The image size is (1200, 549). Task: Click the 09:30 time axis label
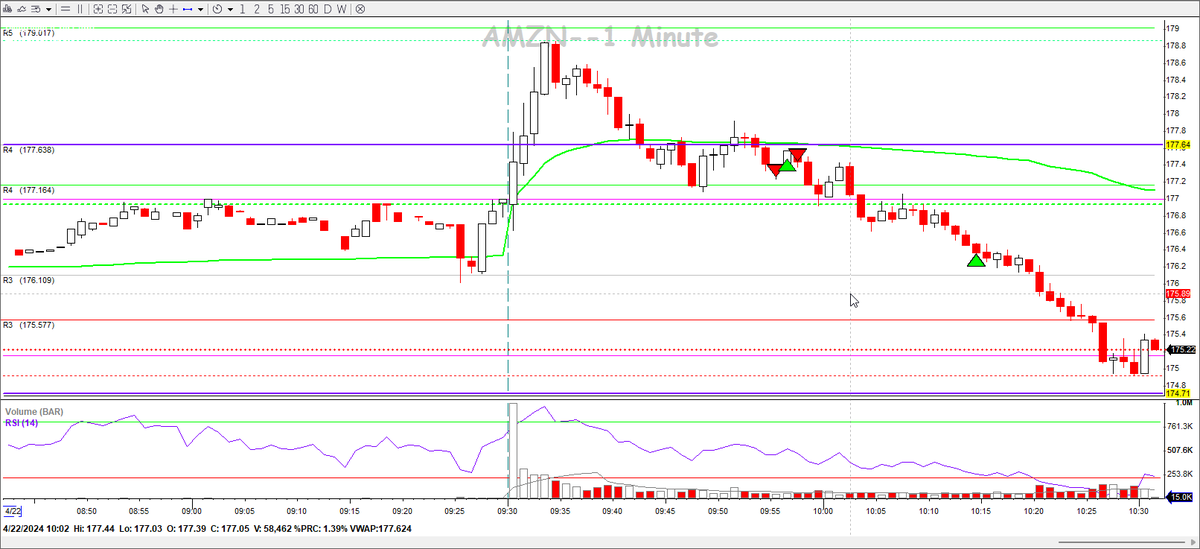point(508,510)
